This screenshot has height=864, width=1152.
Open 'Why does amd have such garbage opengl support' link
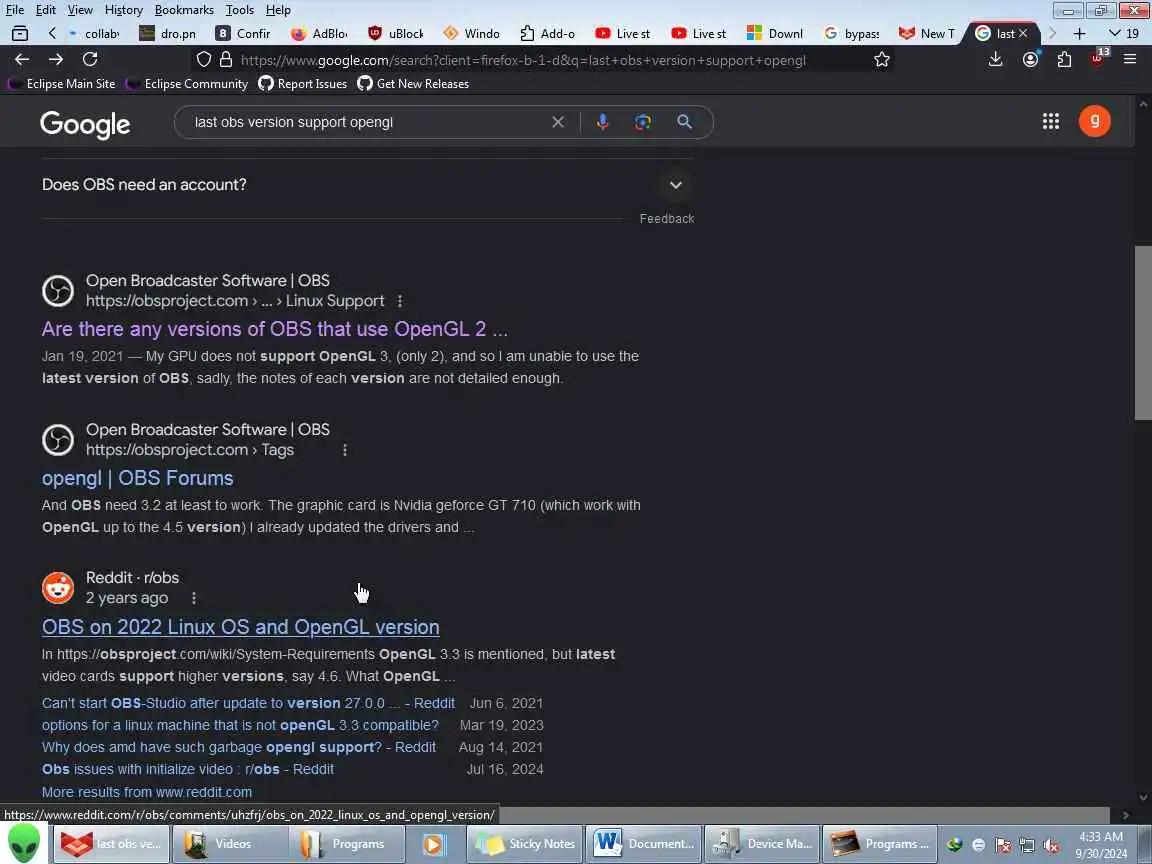click(239, 747)
